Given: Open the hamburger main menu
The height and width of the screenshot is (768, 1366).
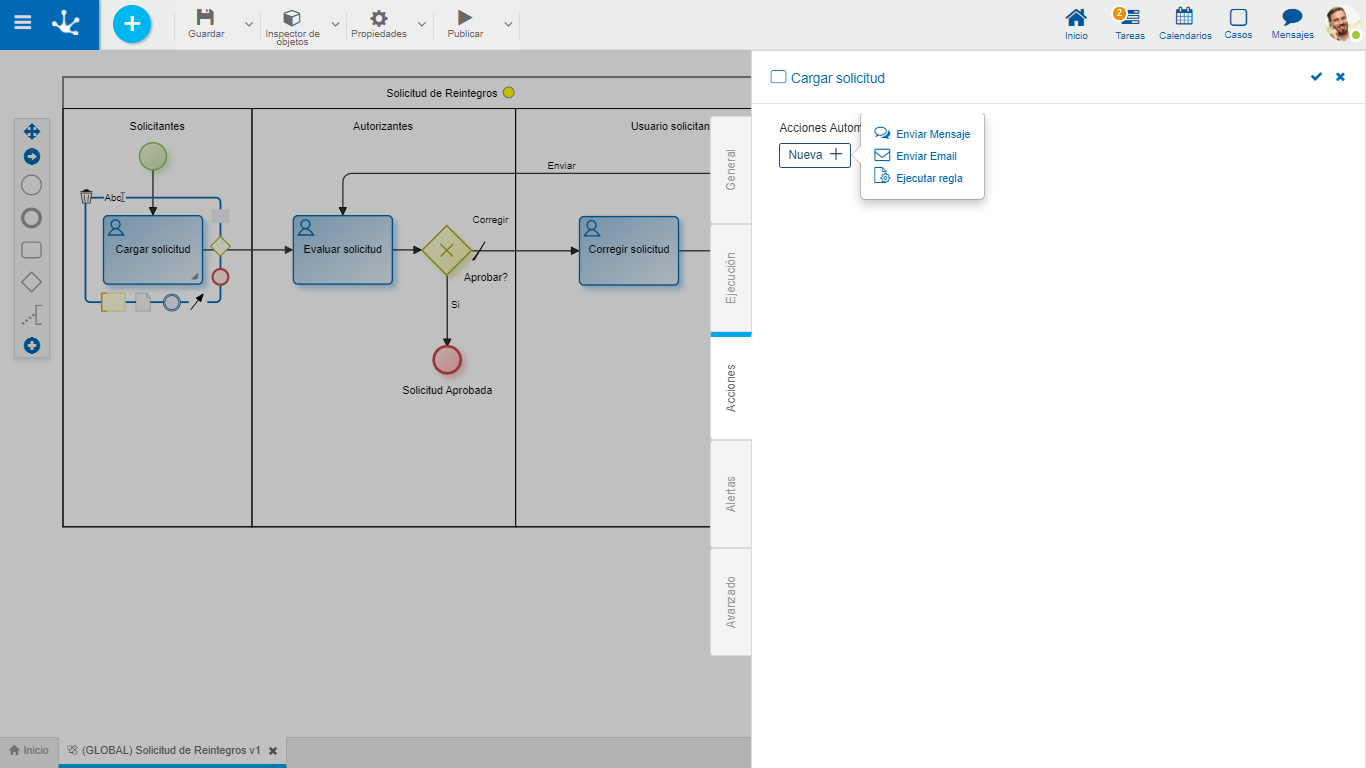Looking at the screenshot, I should 22,22.
